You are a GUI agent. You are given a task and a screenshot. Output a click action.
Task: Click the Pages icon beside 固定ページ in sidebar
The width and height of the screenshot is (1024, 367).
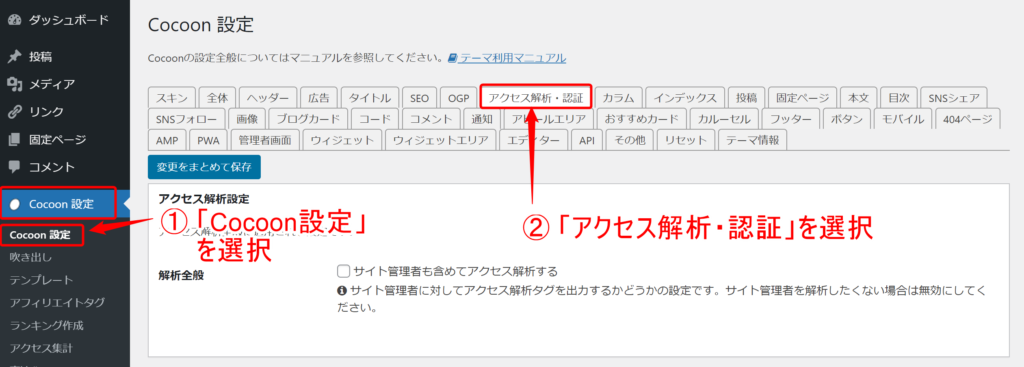14,139
